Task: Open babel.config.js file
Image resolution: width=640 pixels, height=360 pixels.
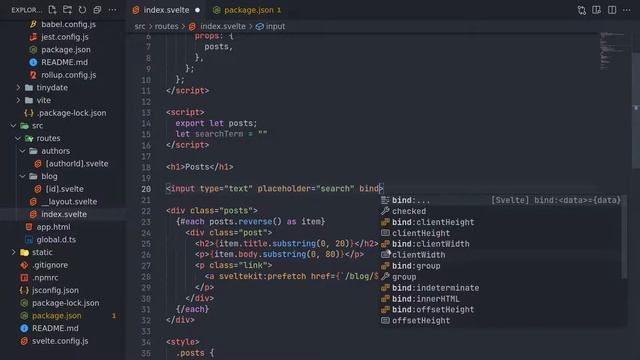Action: 68,24
